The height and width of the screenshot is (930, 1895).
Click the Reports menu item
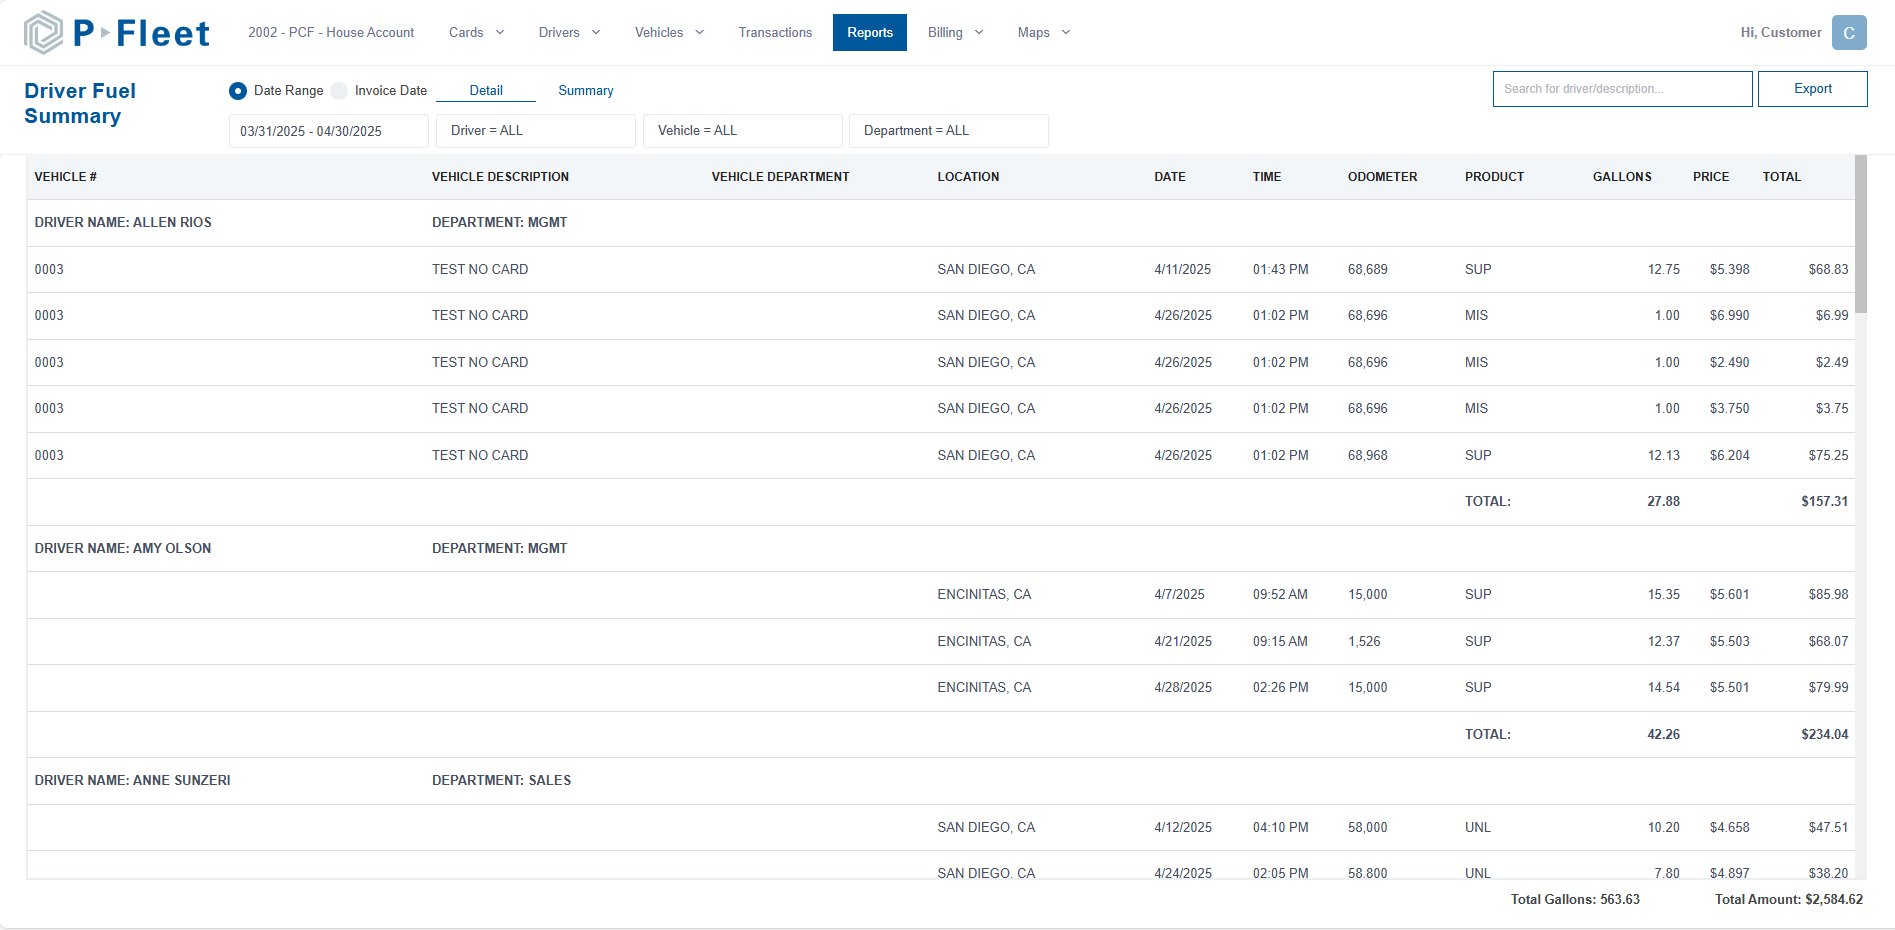(869, 32)
